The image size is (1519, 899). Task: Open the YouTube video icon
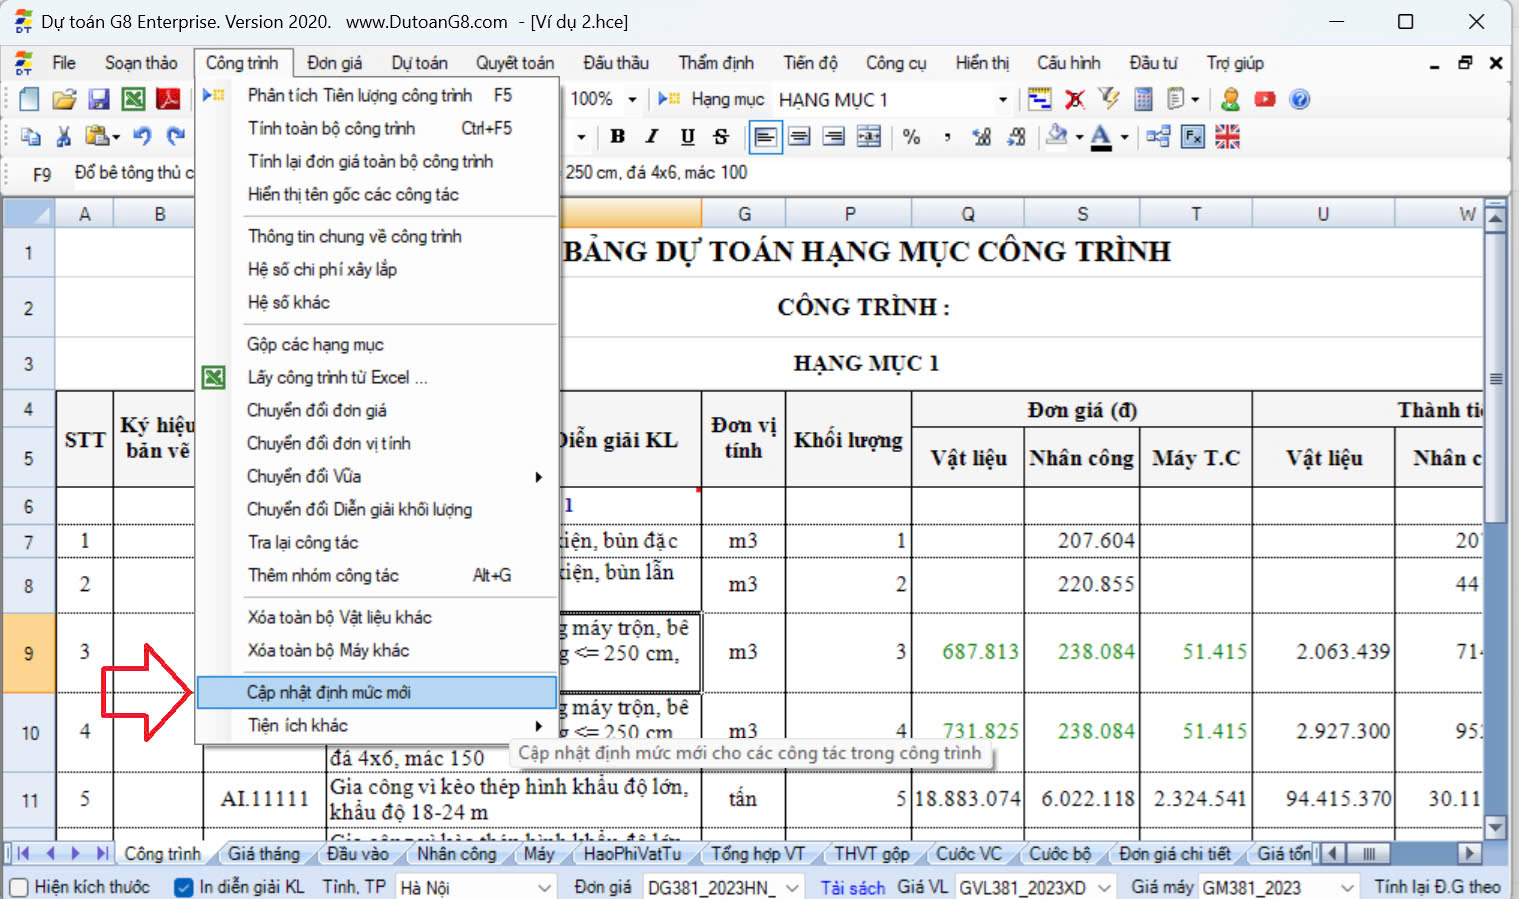pos(1265,99)
